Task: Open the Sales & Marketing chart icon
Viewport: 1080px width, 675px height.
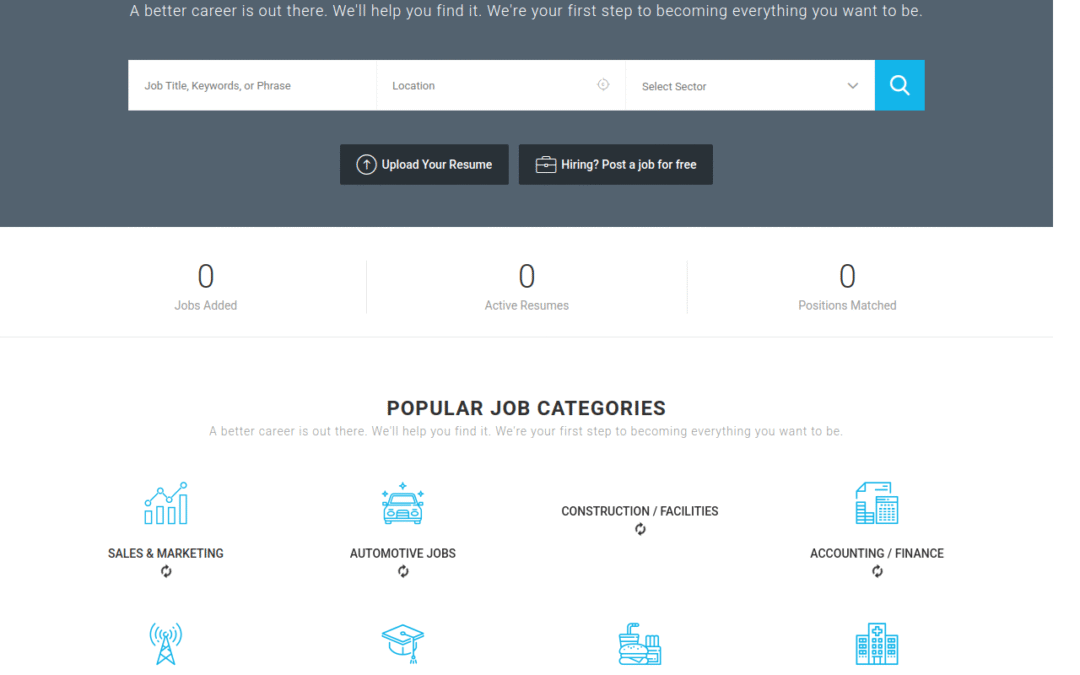Action: coord(166,503)
